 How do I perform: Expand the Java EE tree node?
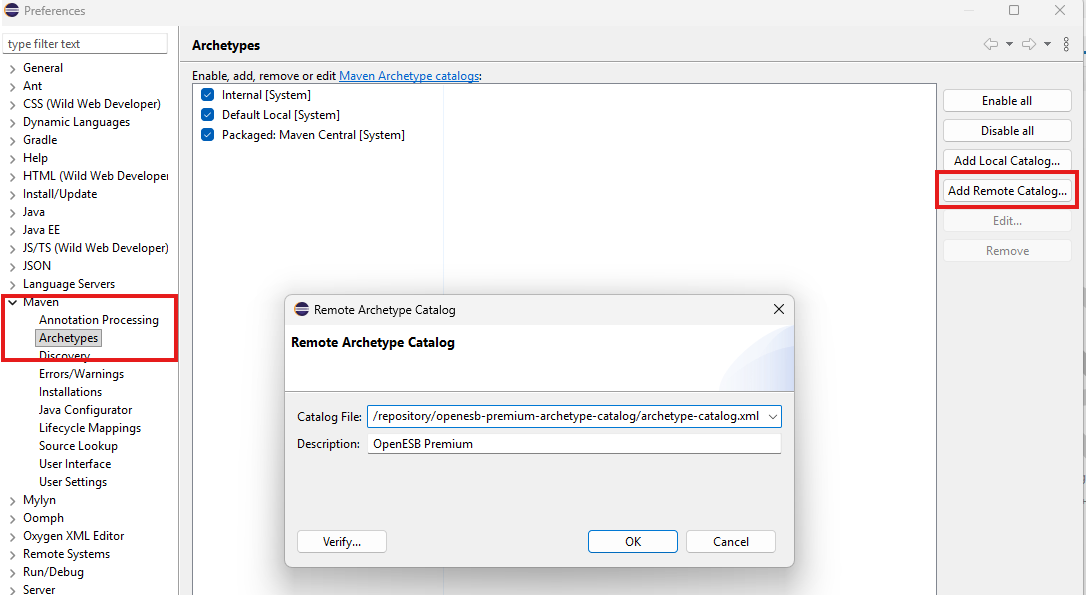point(12,231)
